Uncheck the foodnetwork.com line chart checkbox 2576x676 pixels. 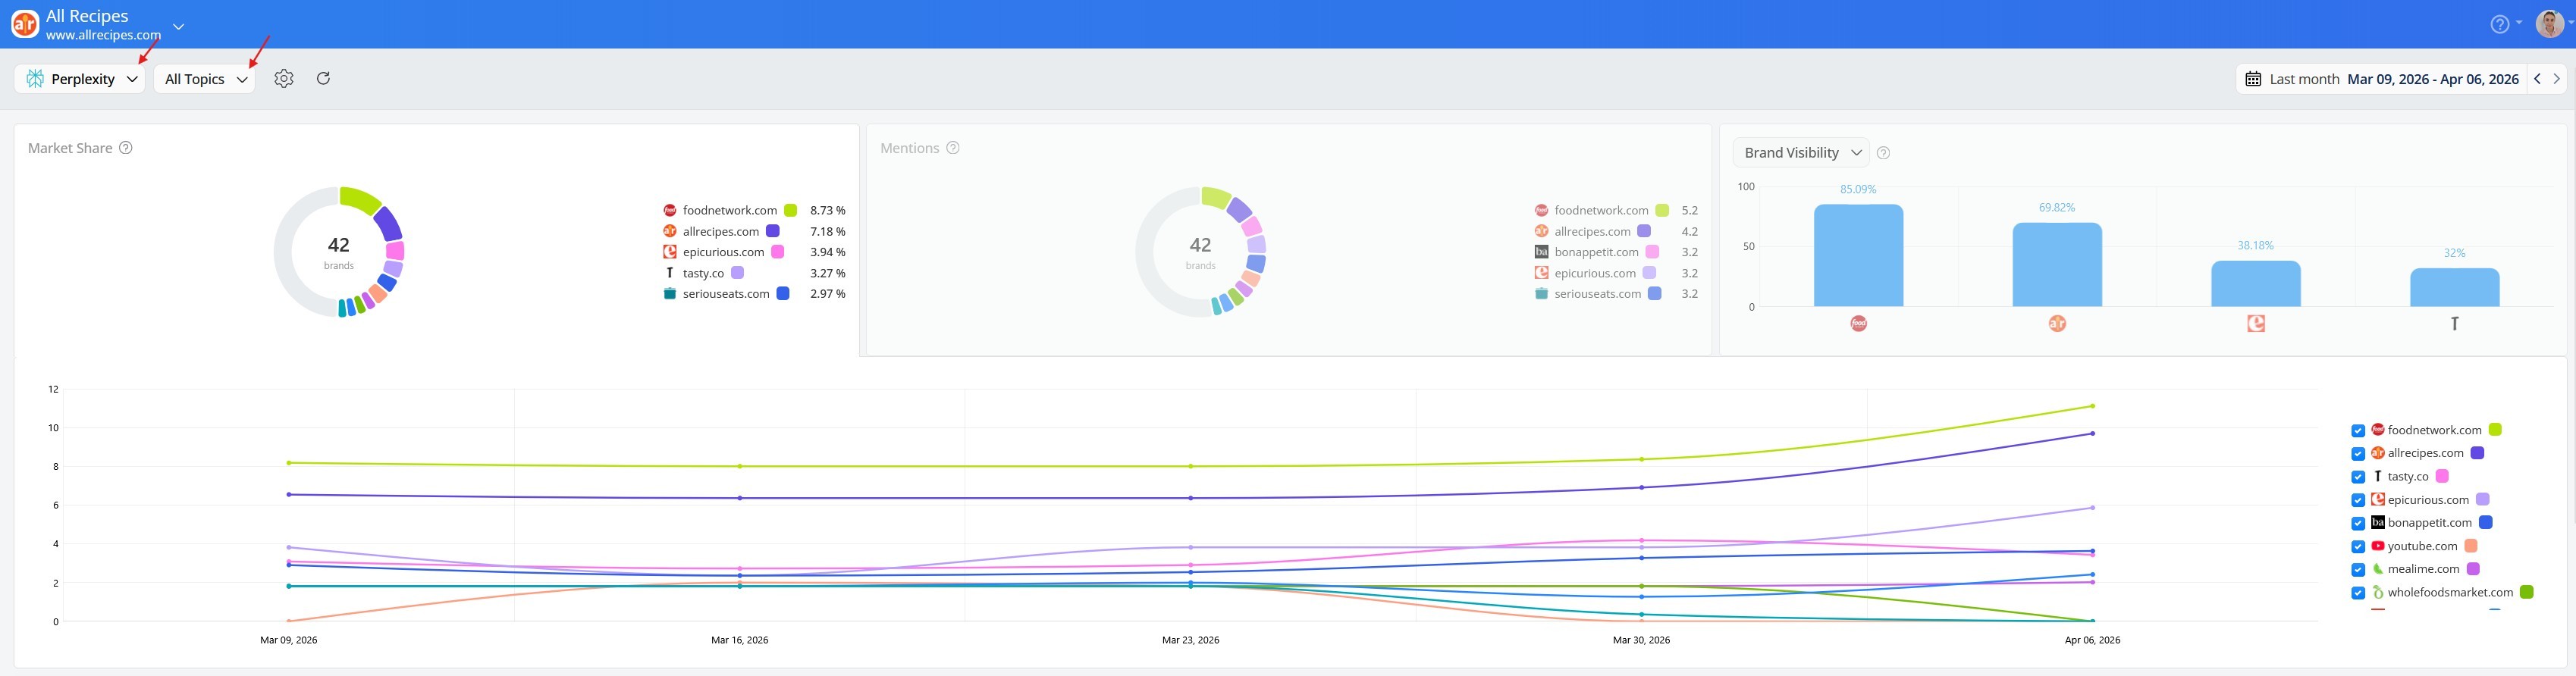click(2358, 431)
